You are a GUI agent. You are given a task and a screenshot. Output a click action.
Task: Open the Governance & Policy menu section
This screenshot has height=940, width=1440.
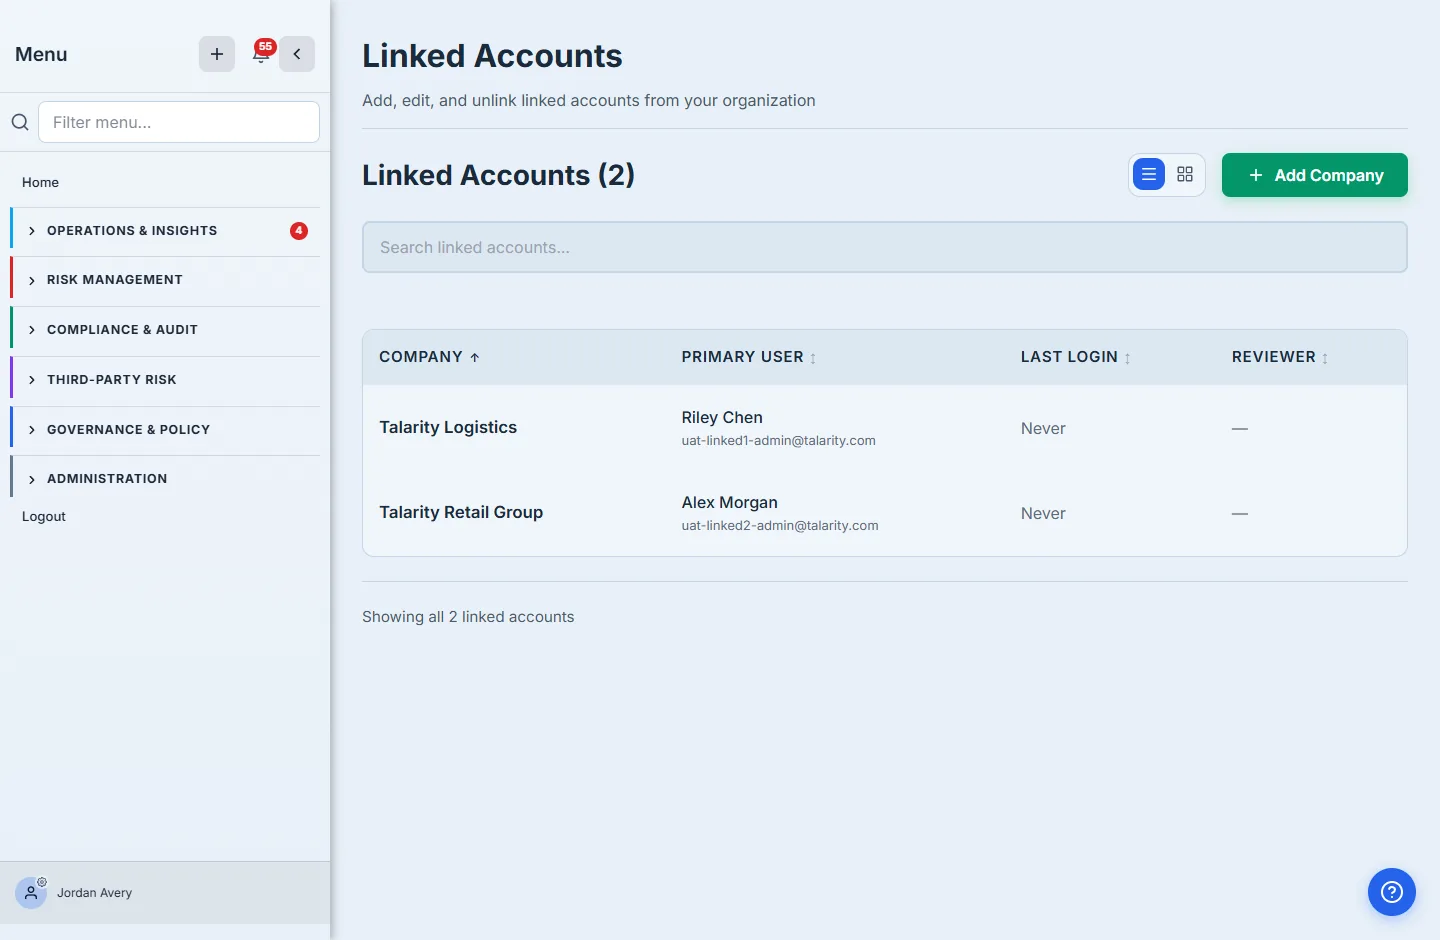165,430
